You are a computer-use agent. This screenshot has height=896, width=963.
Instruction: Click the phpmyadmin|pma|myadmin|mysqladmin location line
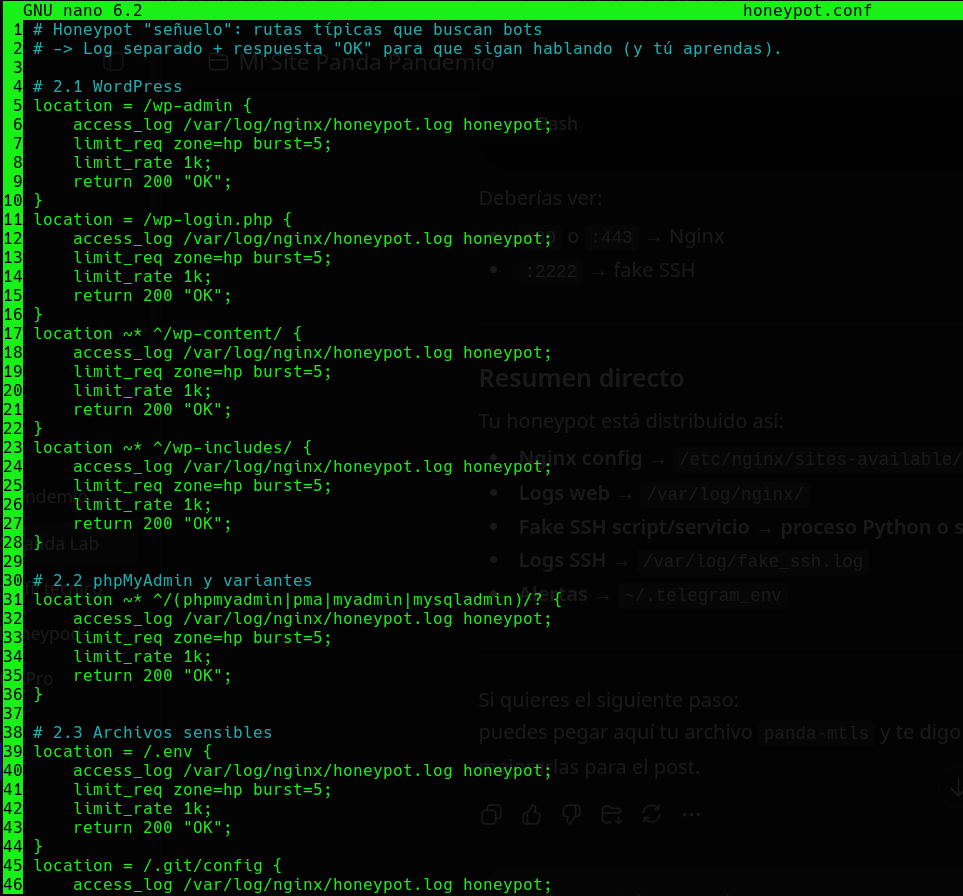pyautogui.click(x=298, y=599)
